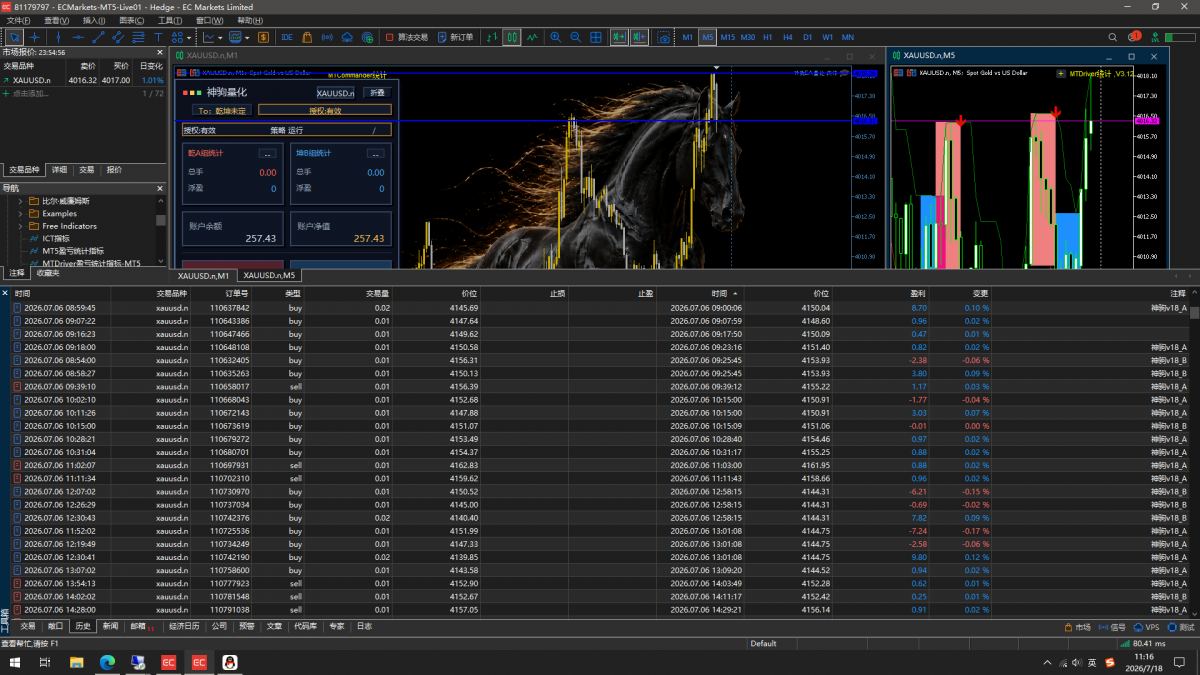Select the Fibonacci retracement tool
This screenshot has width=1200, height=675.
(x=138, y=37)
